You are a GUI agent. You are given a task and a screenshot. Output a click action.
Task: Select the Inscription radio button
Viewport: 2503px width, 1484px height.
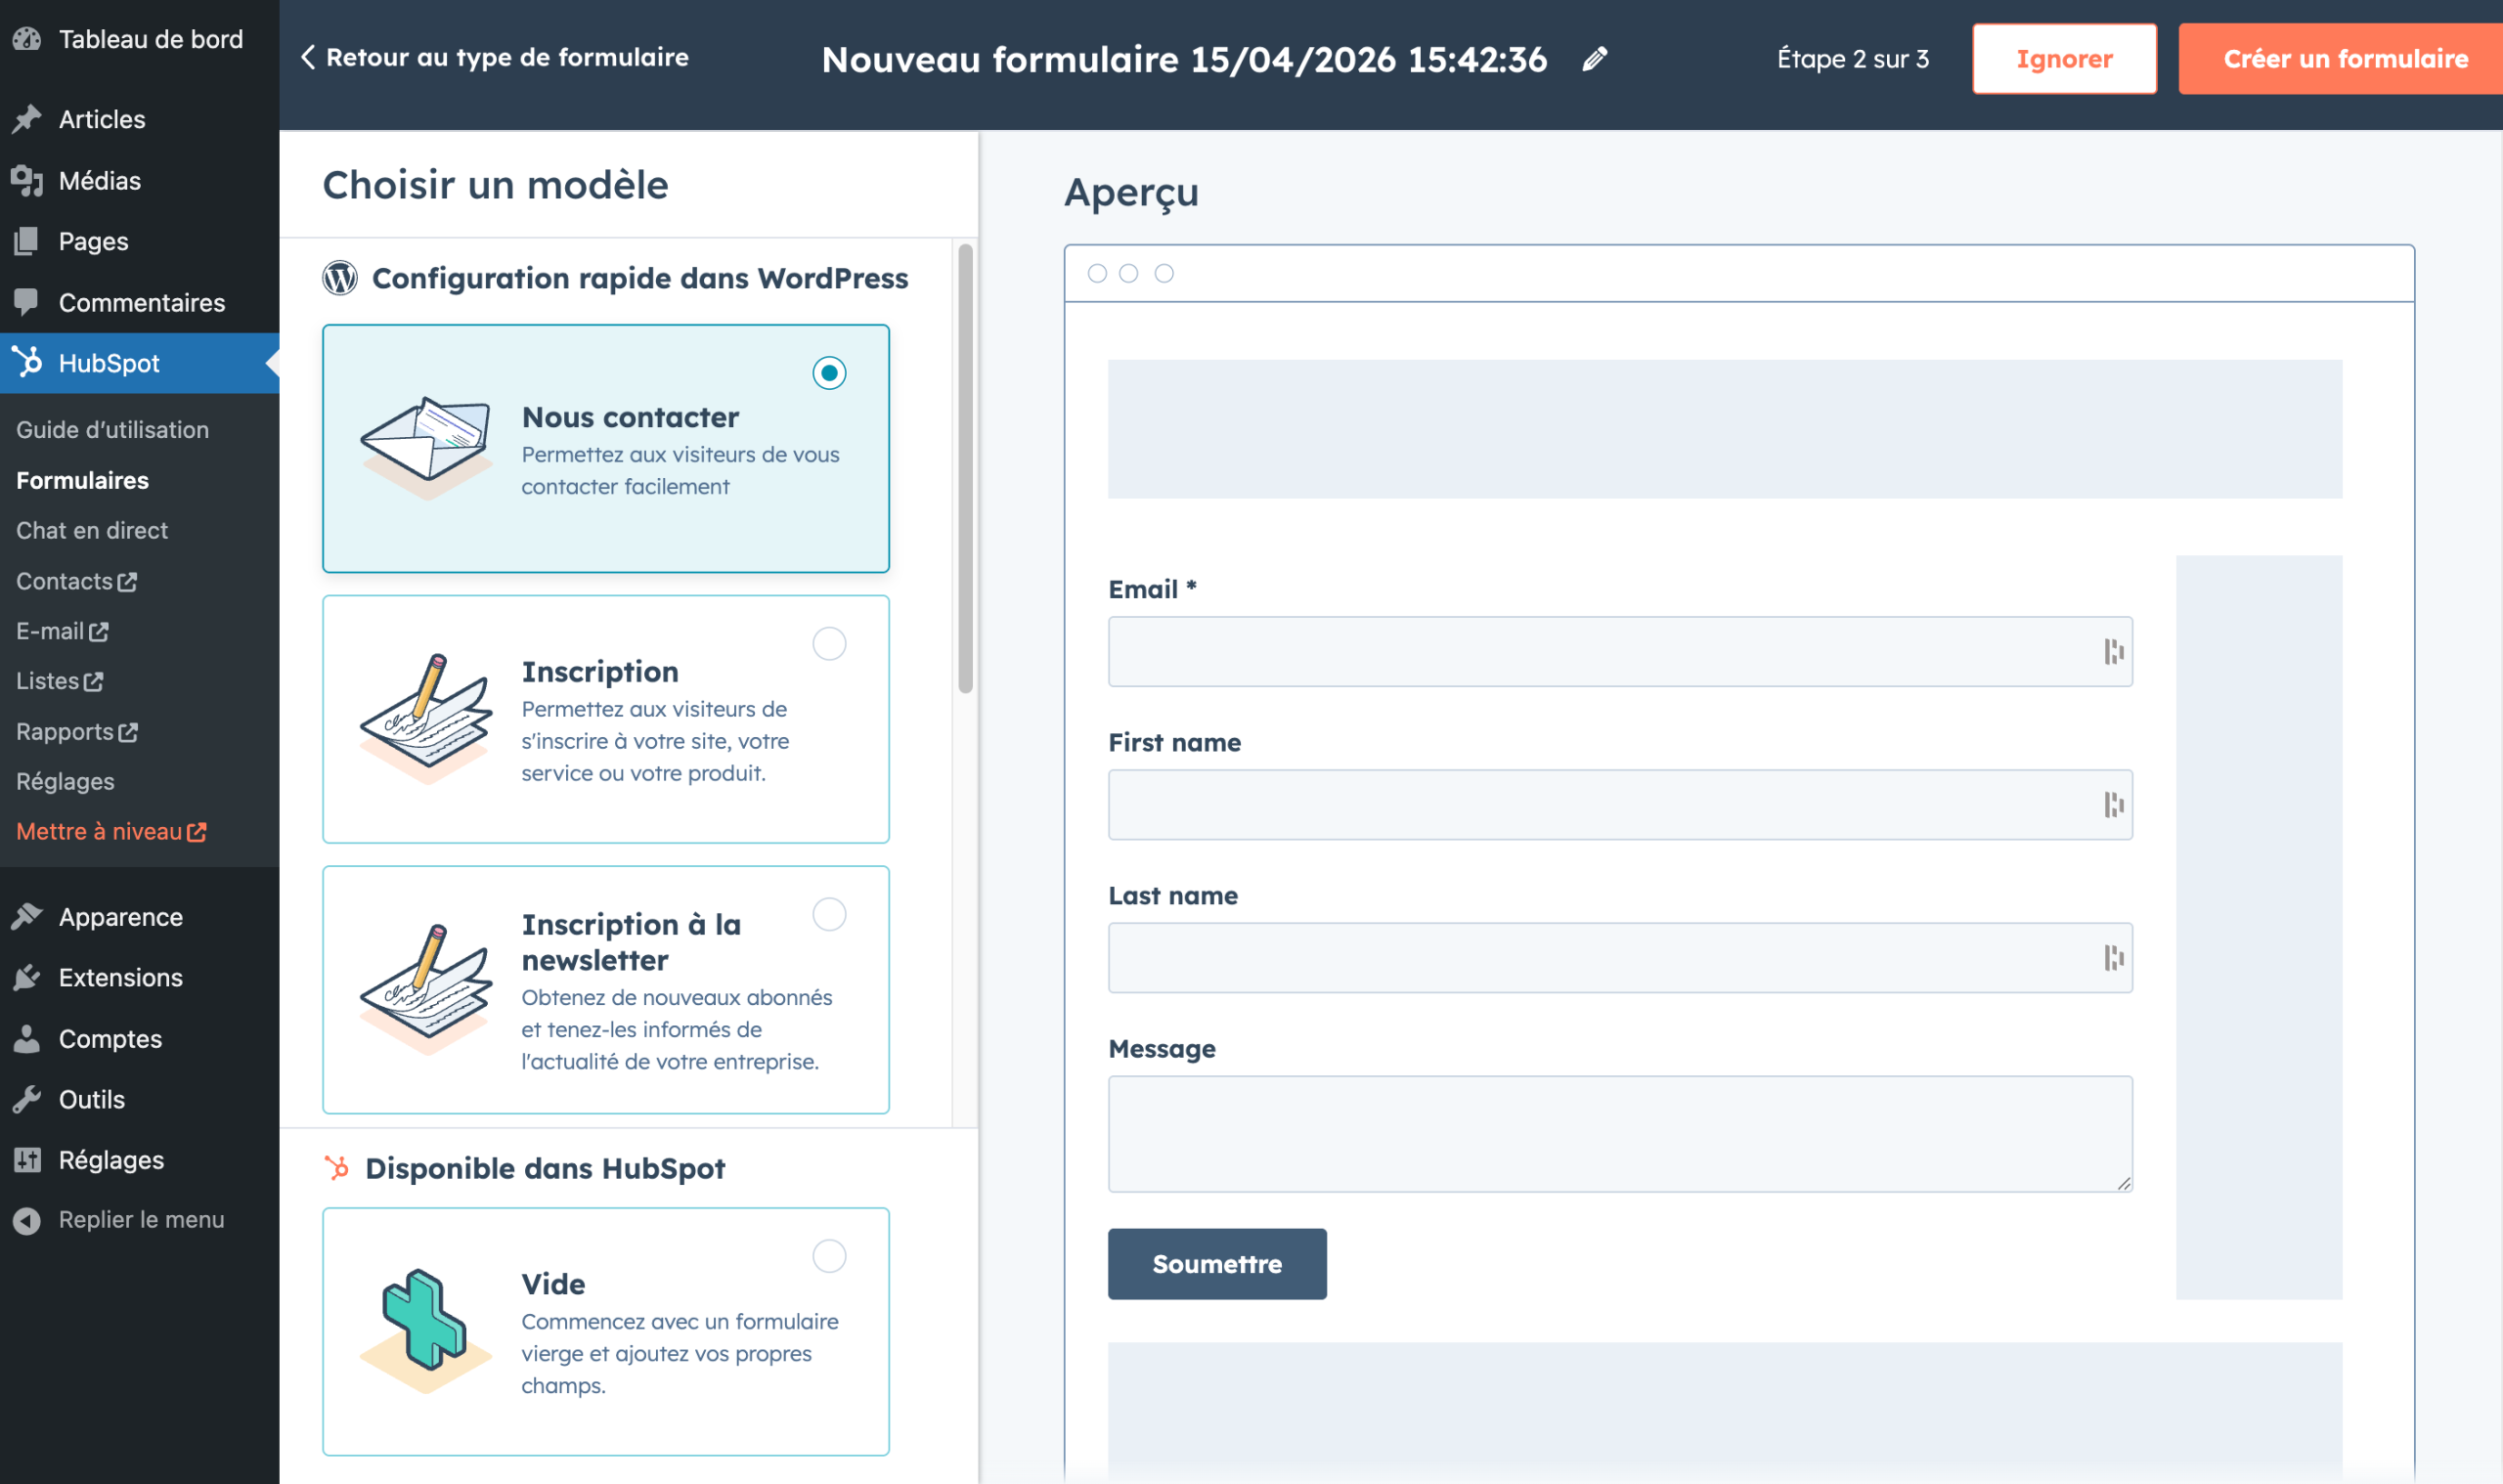click(829, 643)
